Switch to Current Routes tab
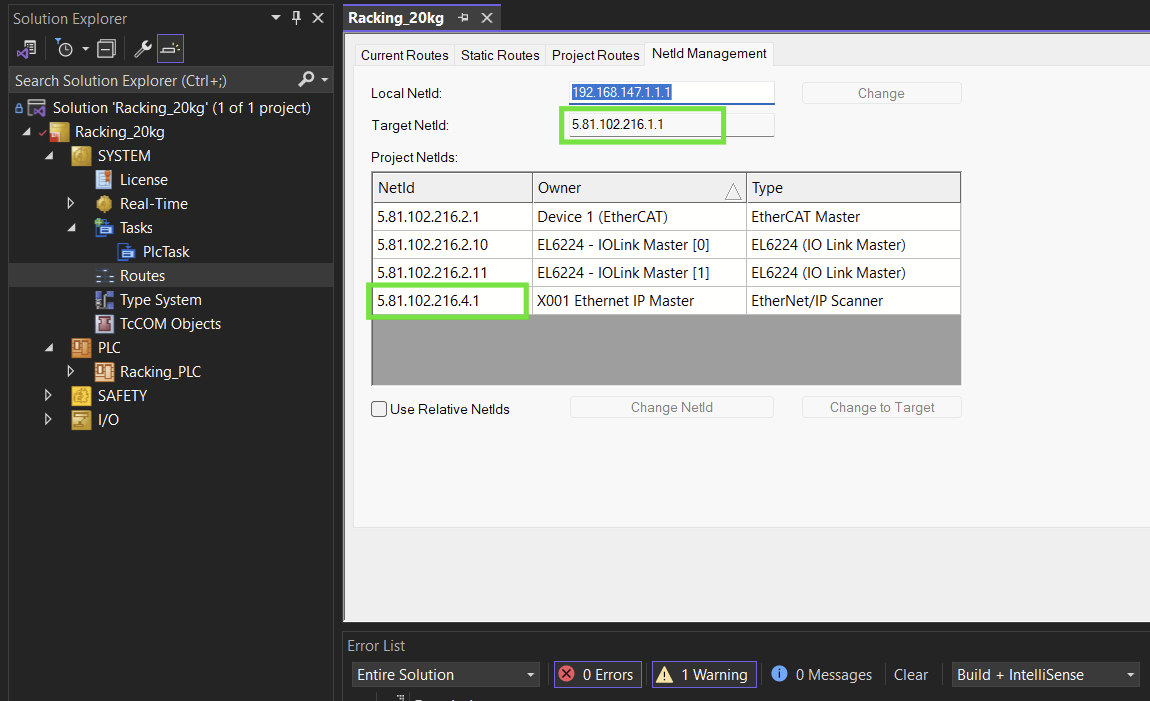 tap(404, 55)
